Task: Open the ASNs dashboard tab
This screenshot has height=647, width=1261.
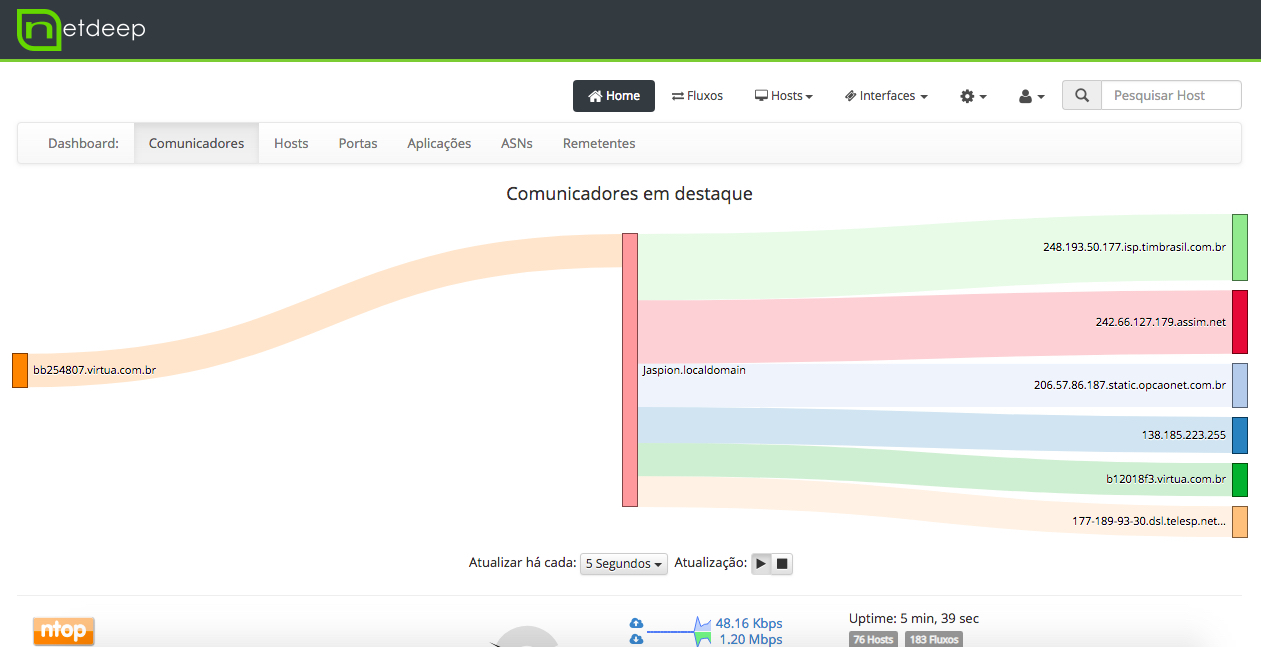Action: click(x=517, y=143)
